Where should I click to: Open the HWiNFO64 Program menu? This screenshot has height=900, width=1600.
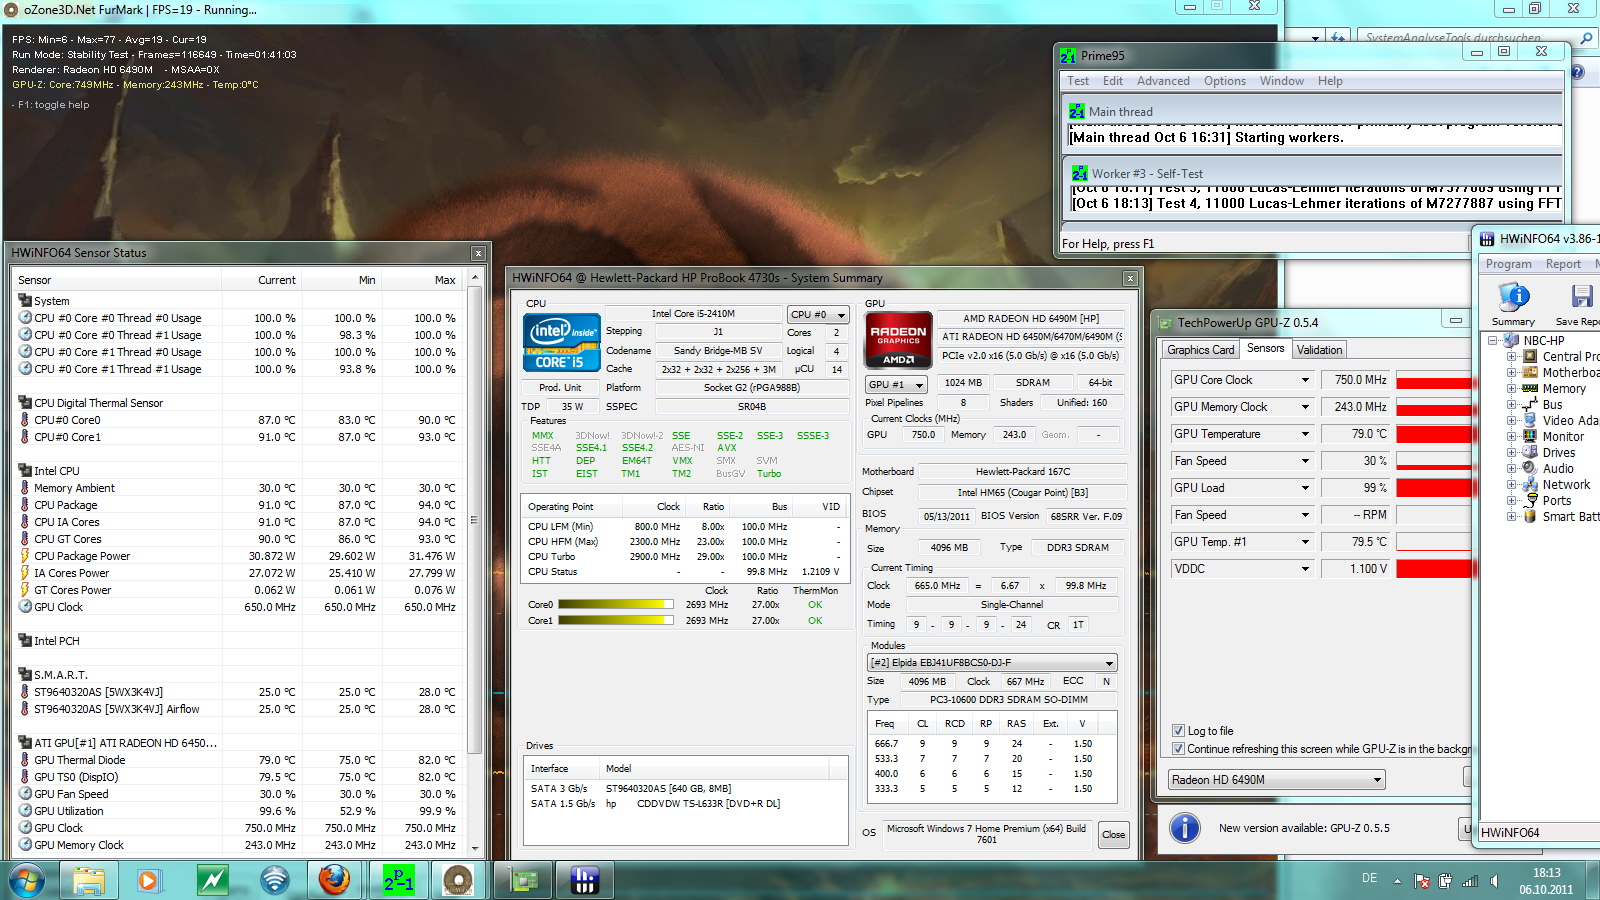click(1508, 264)
